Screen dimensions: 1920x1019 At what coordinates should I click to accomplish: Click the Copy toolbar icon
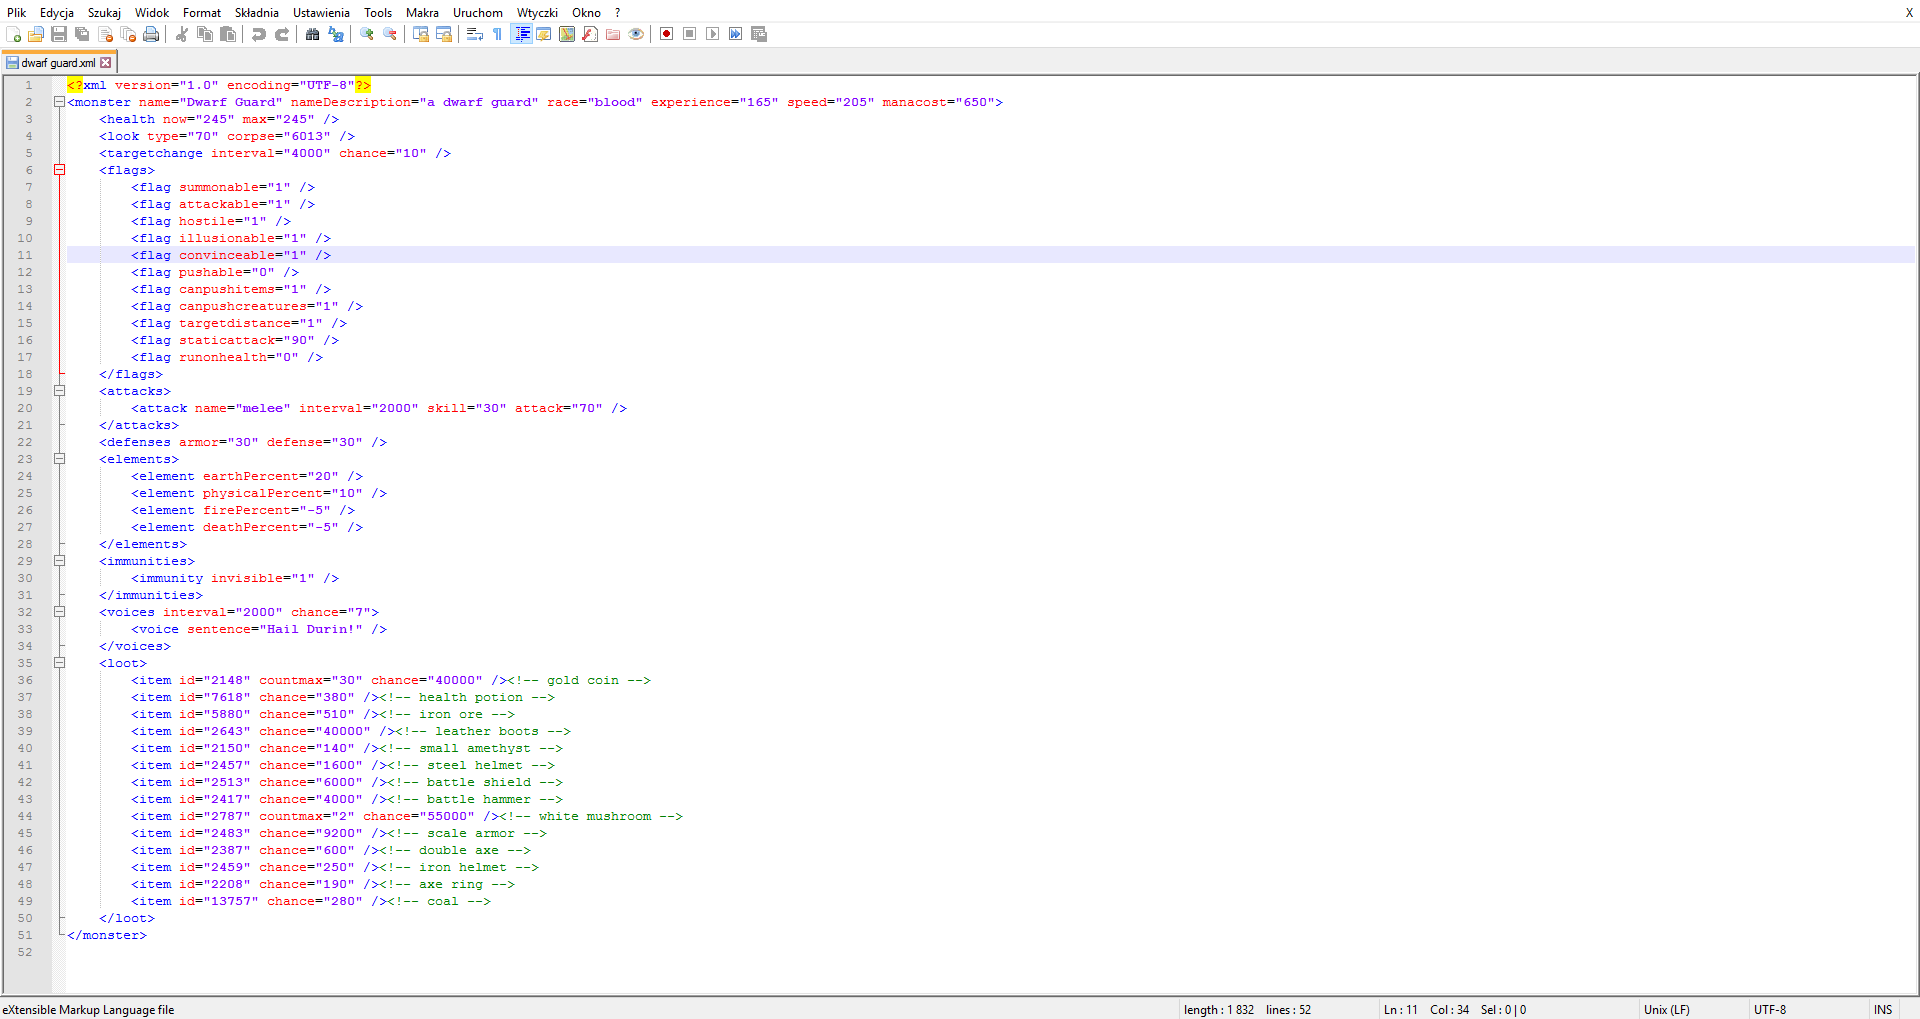pyautogui.click(x=205, y=34)
